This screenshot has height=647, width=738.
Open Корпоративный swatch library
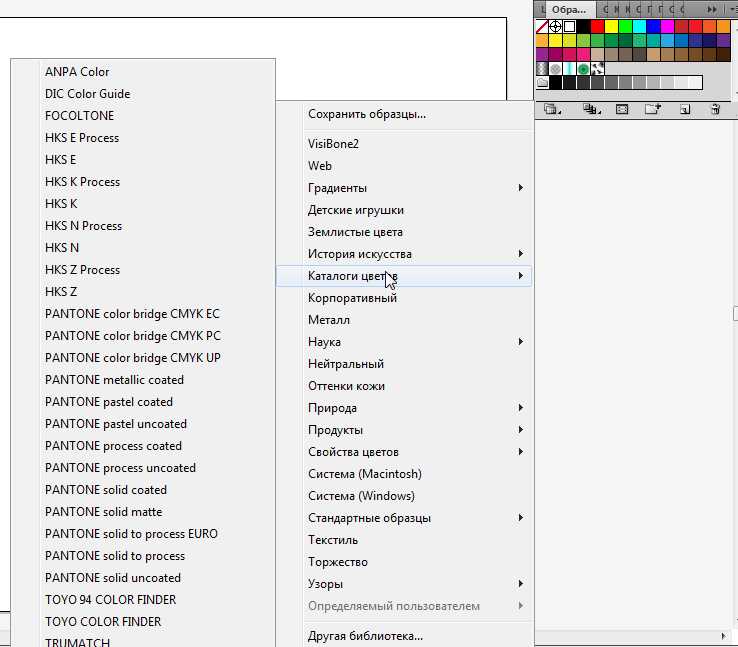point(404,298)
